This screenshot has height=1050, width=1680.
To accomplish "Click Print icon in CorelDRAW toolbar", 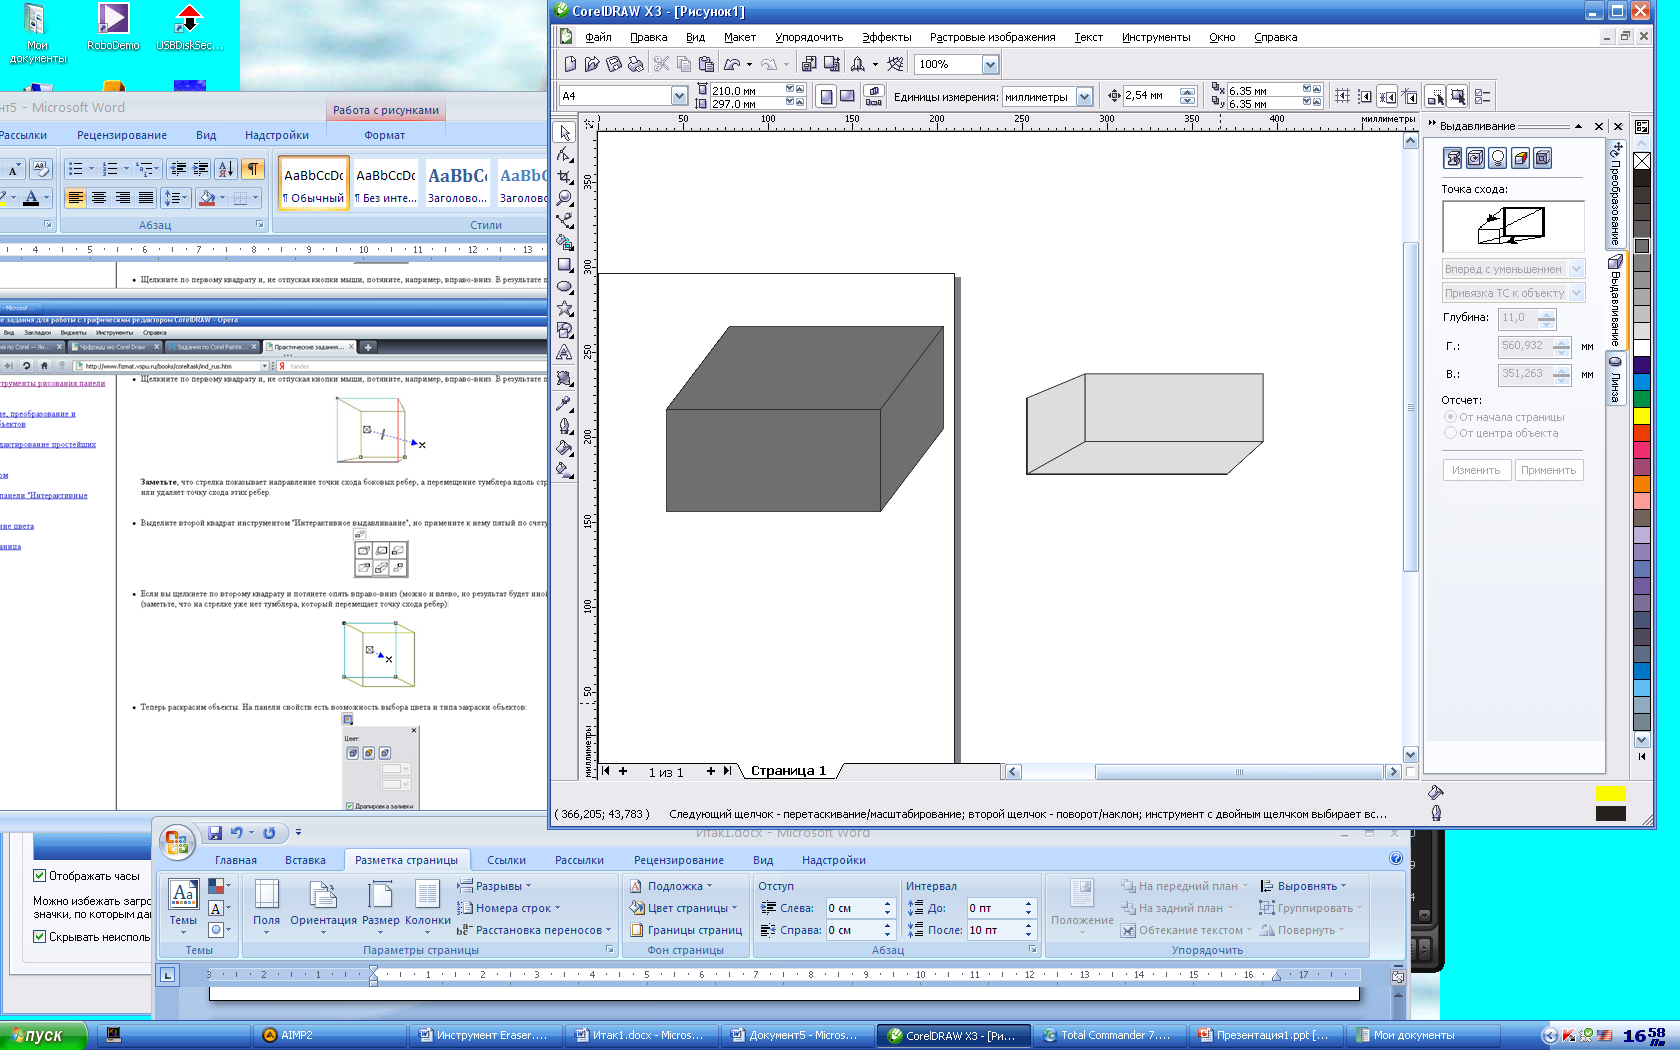I will (636, 64).
